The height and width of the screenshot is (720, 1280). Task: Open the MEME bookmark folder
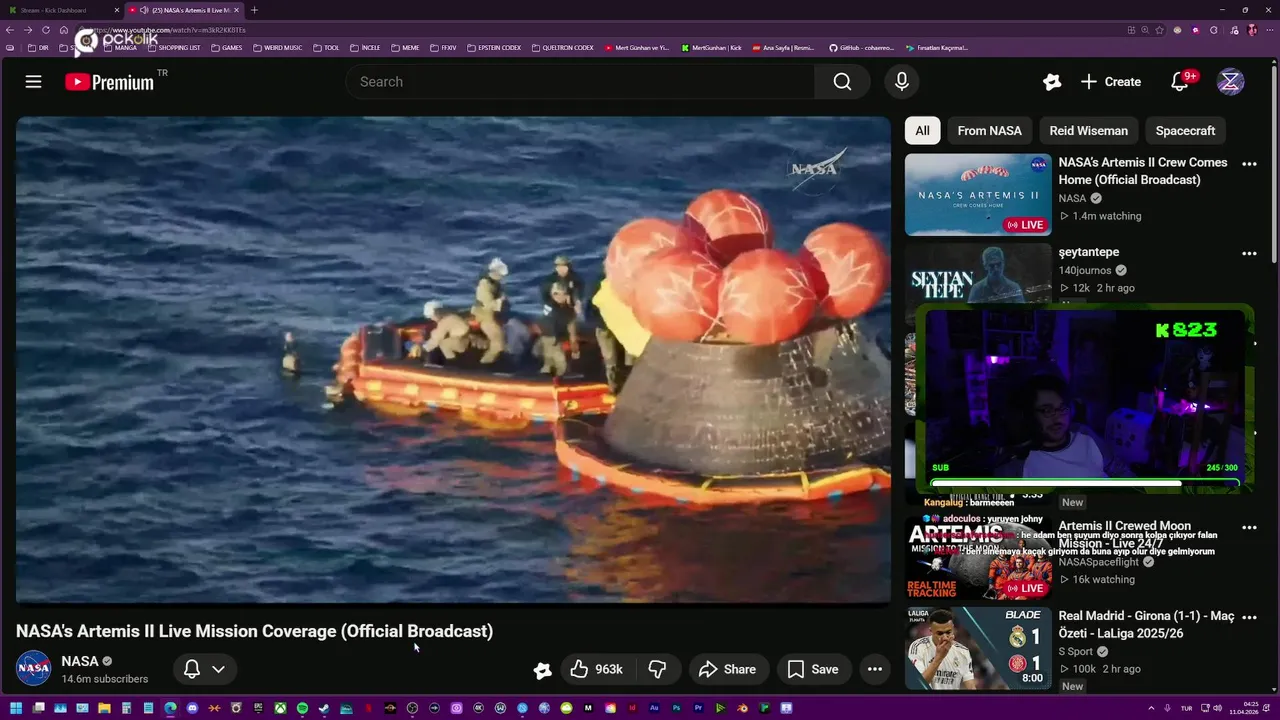tap(405, 47)
